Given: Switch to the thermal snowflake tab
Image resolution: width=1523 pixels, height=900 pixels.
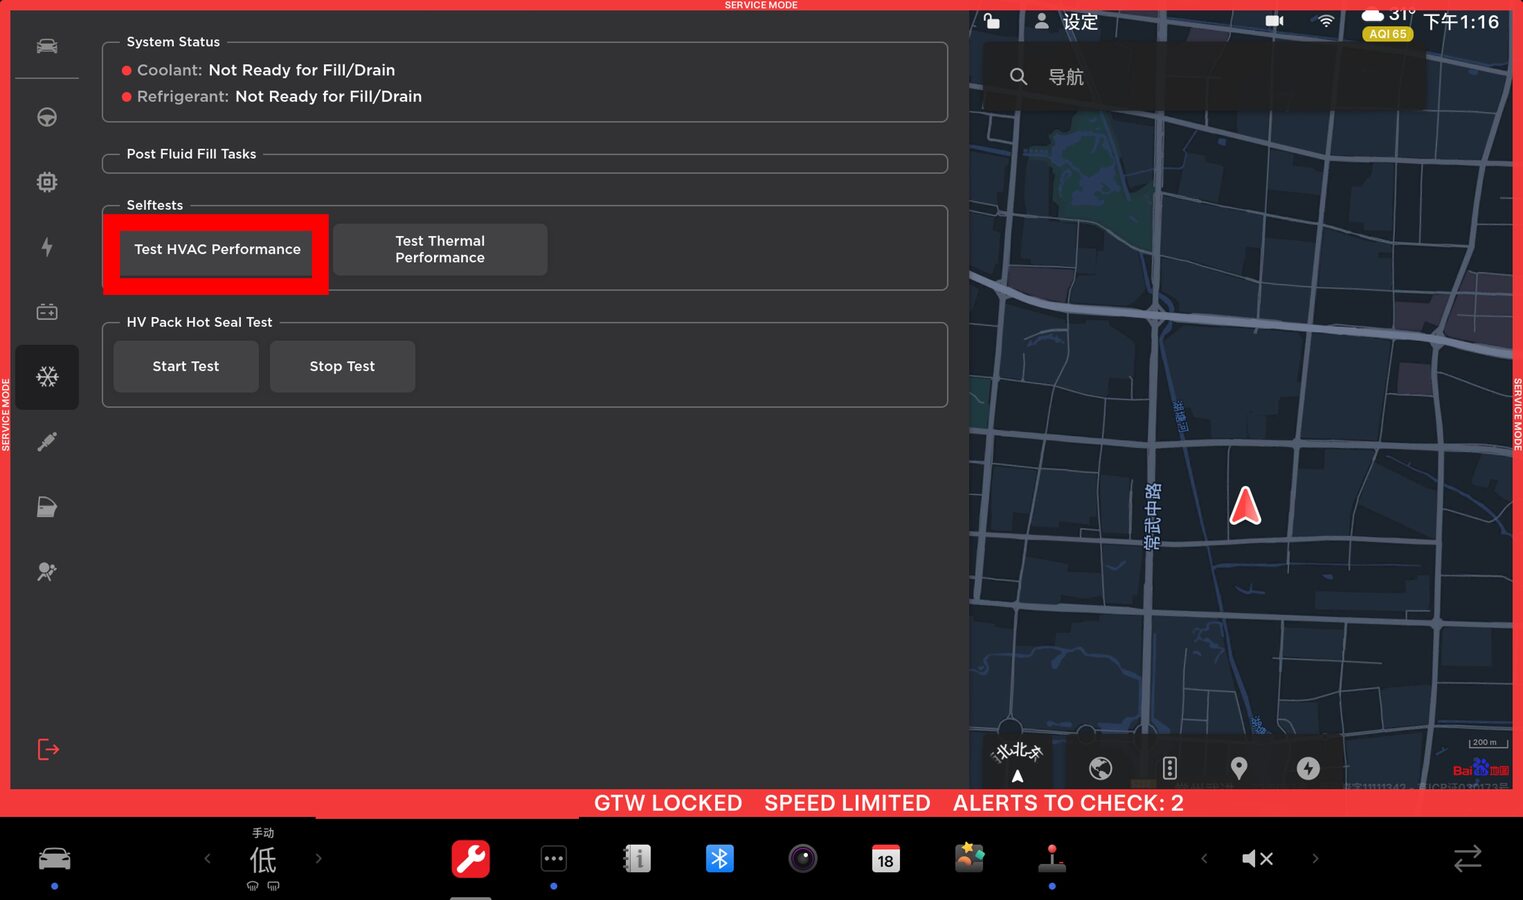Looking at the screenshot, I should click(x=47, y=377).
